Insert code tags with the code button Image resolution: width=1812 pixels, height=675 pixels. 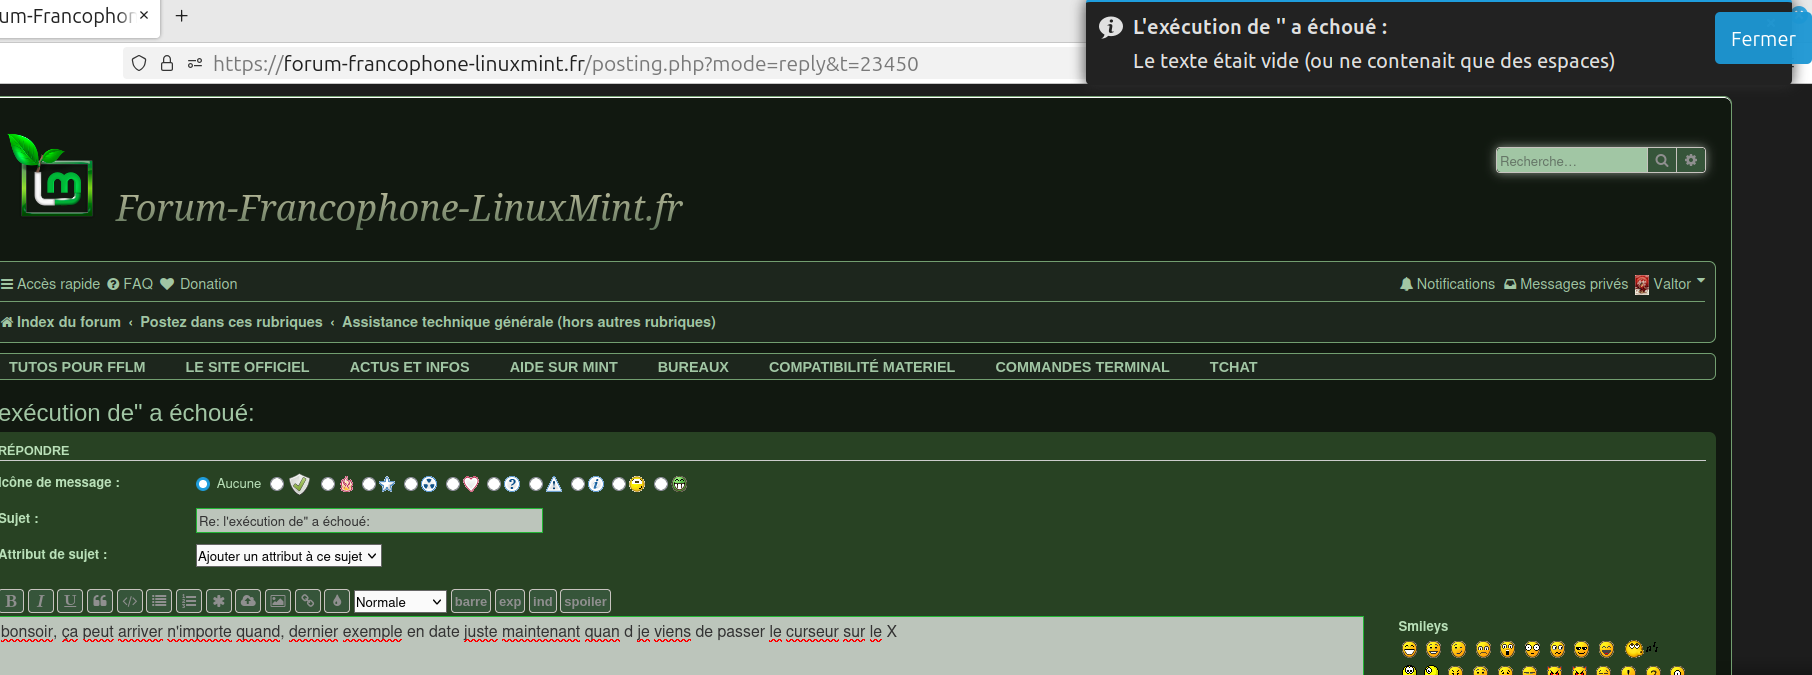(129, 601)
